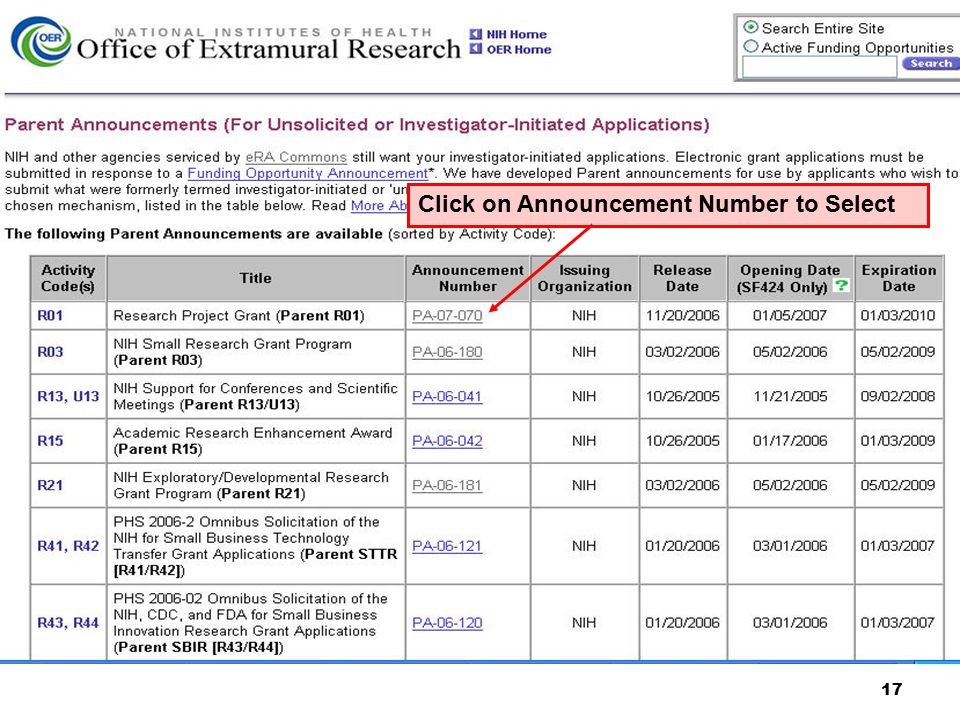
Task: Click opening date 01/05/2007
Action: click(790, 315)
